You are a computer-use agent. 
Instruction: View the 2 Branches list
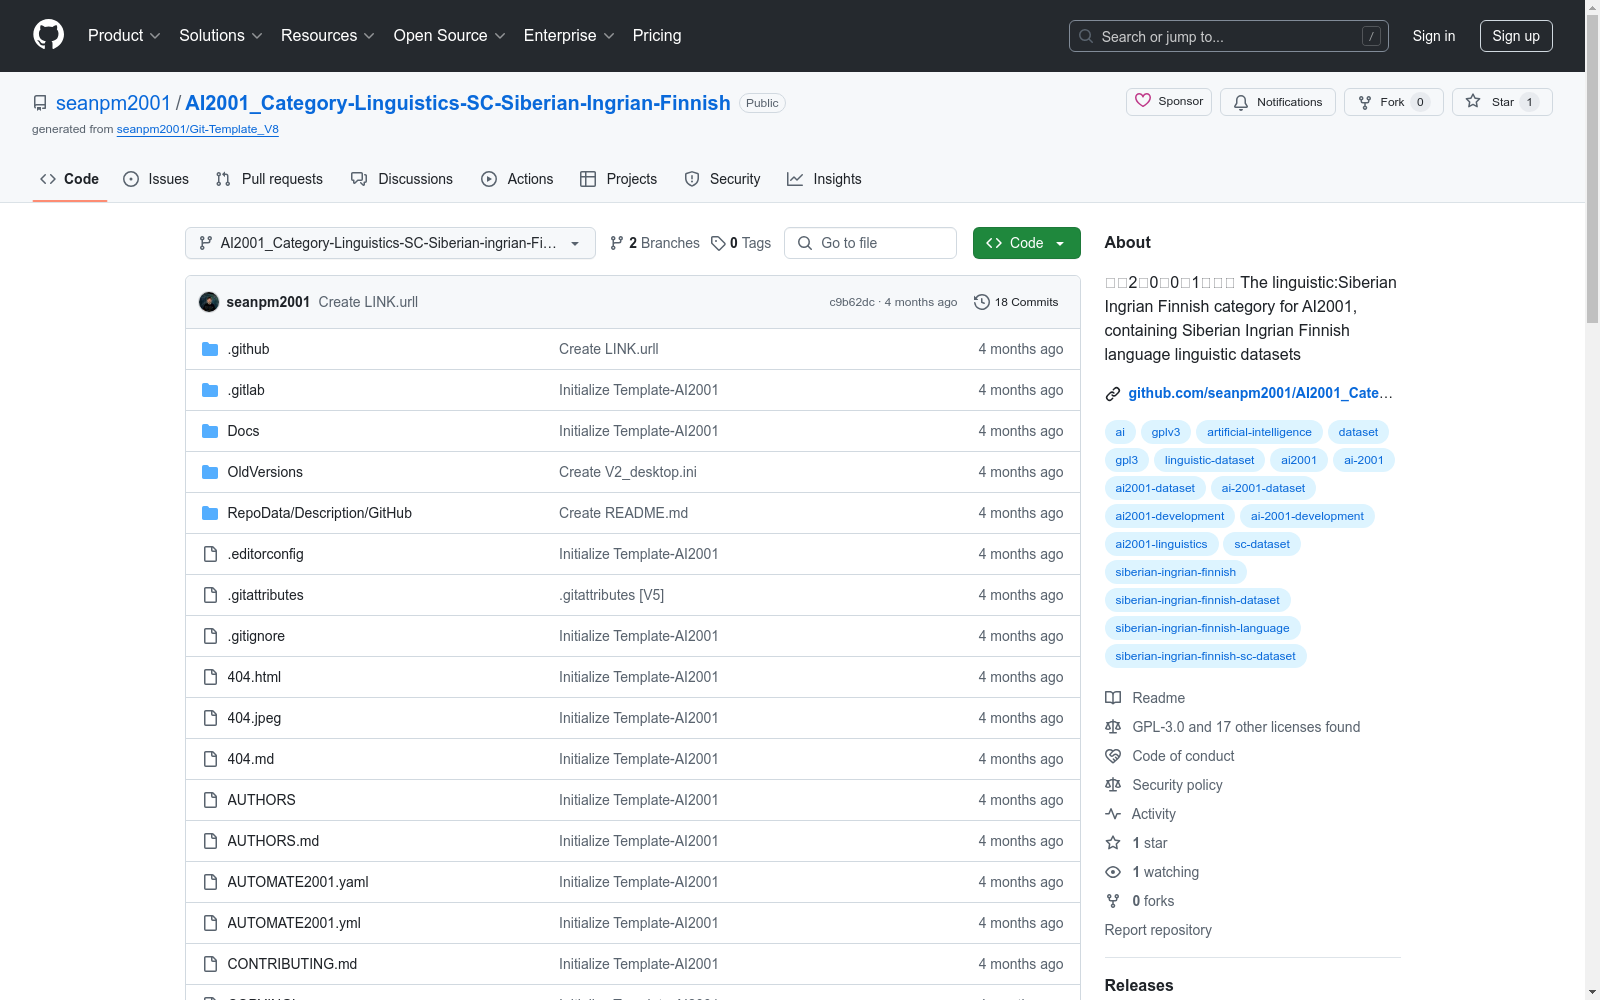click(655, 243)
